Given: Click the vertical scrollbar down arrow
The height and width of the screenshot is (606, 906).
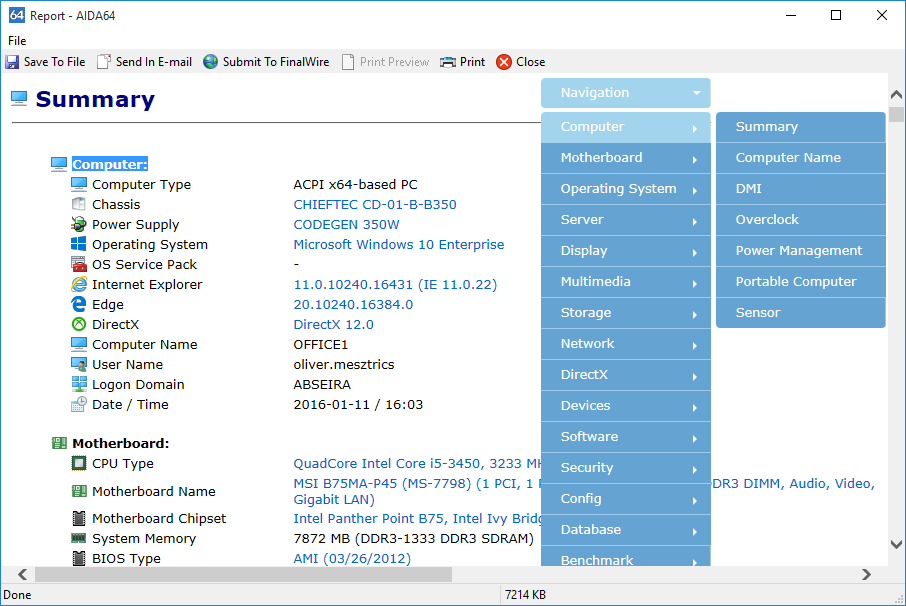Looking at the screenshot, I should [896, 544].
